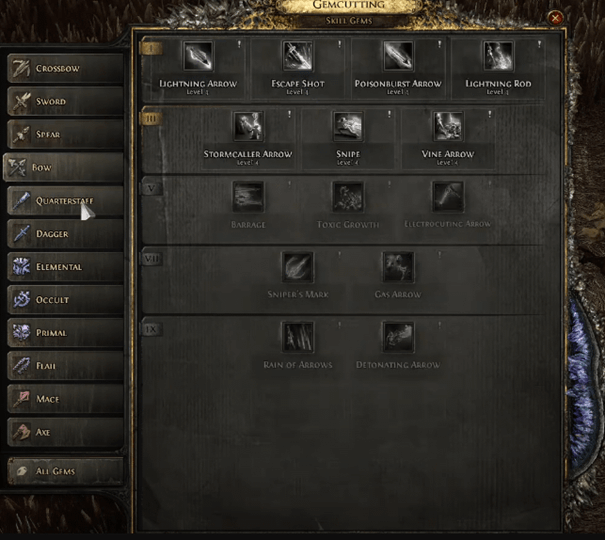
Task: Switch to the Quarterstaff category
Action: 65,201
